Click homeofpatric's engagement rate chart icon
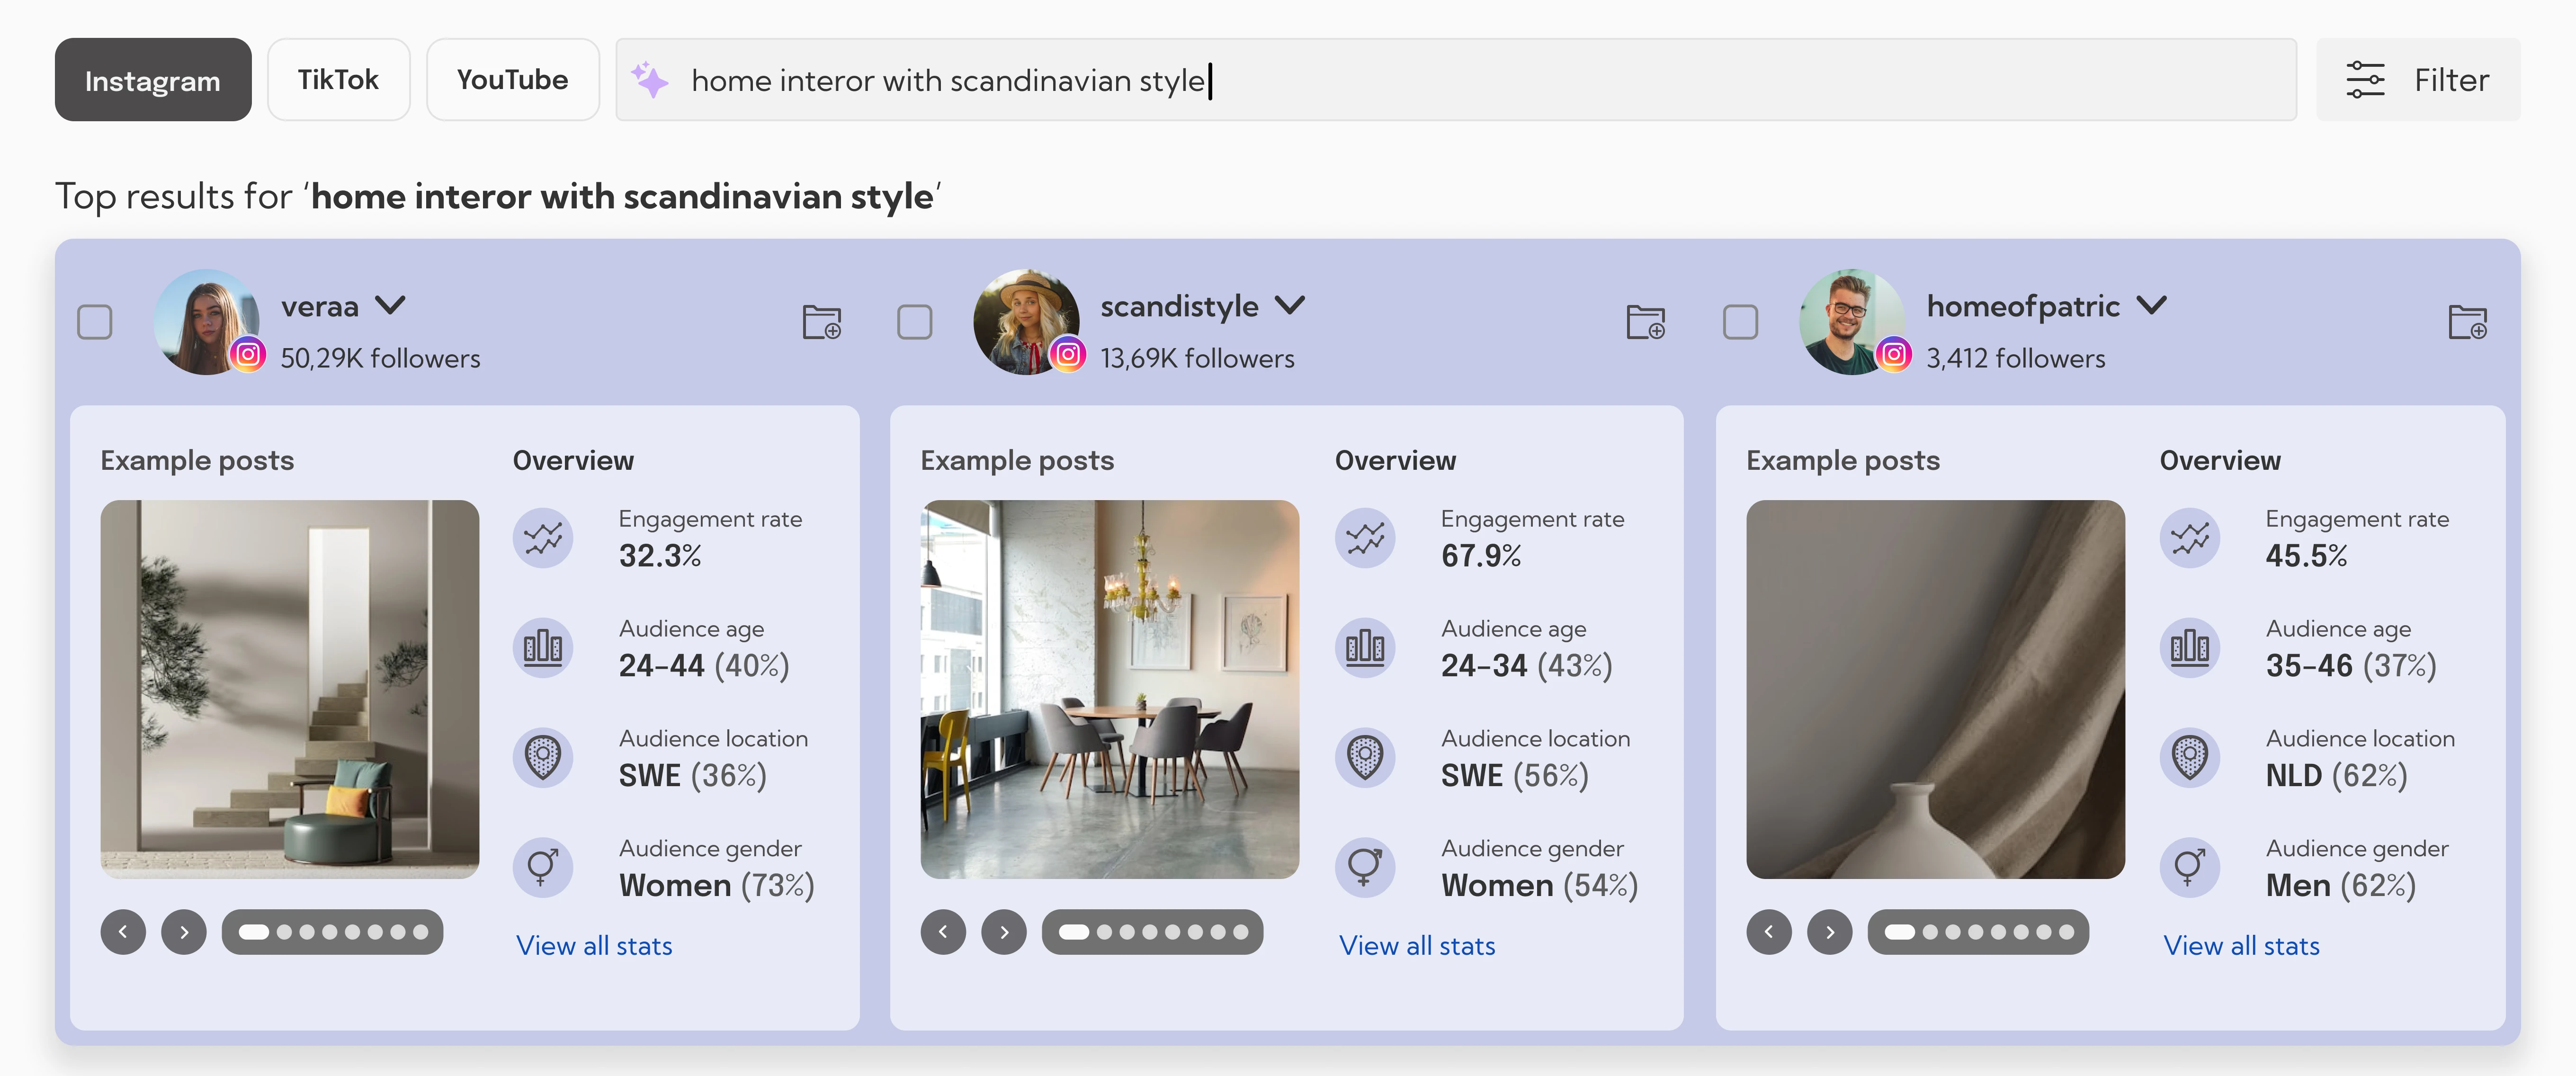Screen dimensions: 2576x1076 click(2190, 538)
